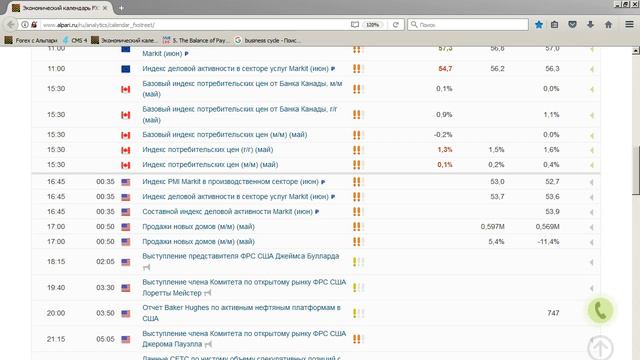Open the Forex с Альпари bookmark
Image resolution: width=640 pixels, height=360 pixels.
[x=31, y=40]
